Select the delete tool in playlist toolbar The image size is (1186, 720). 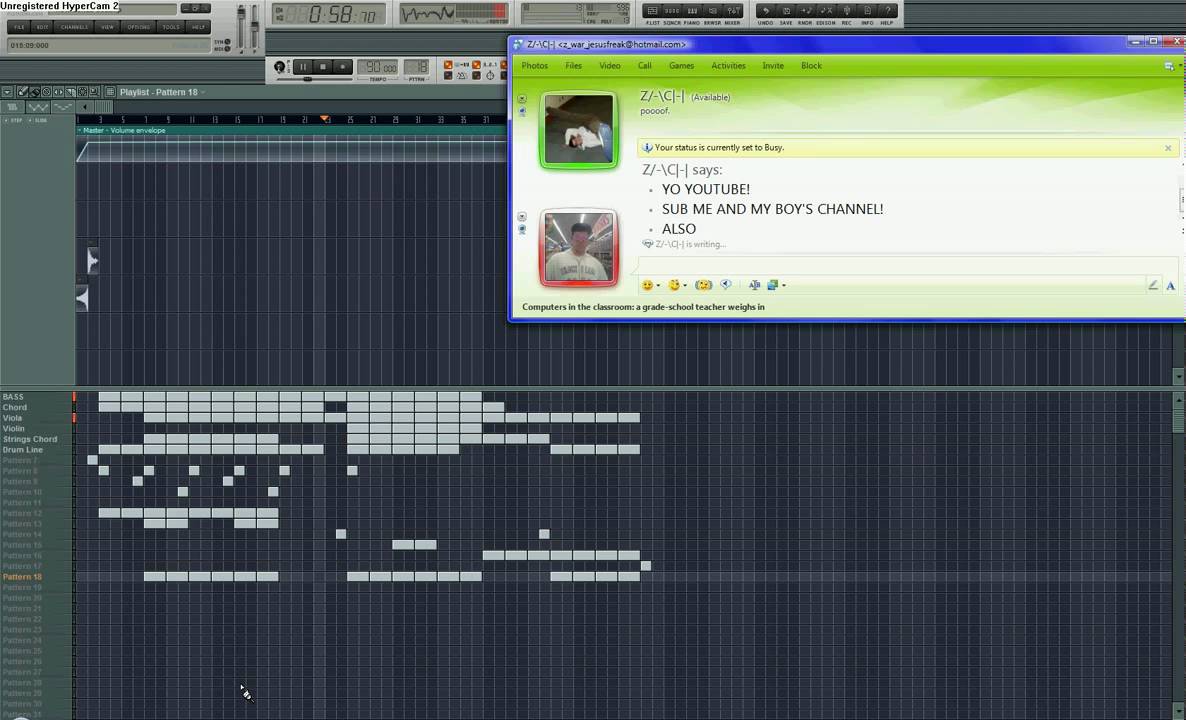46,92
